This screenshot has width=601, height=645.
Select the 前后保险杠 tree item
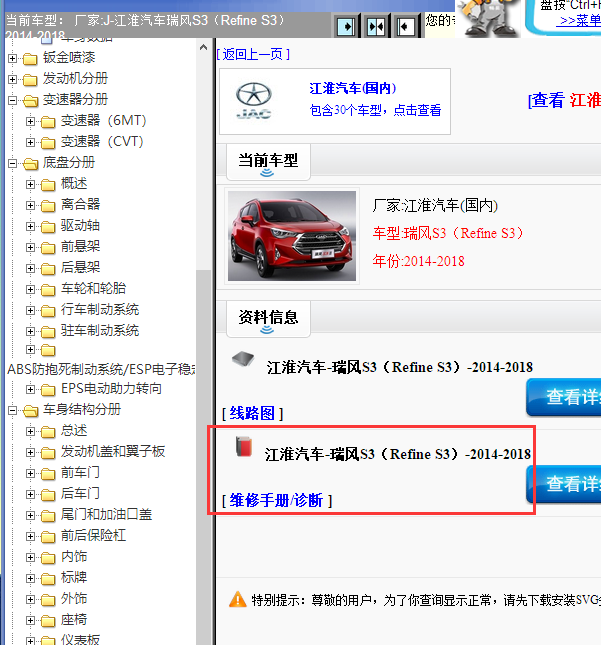click(93, 535)
